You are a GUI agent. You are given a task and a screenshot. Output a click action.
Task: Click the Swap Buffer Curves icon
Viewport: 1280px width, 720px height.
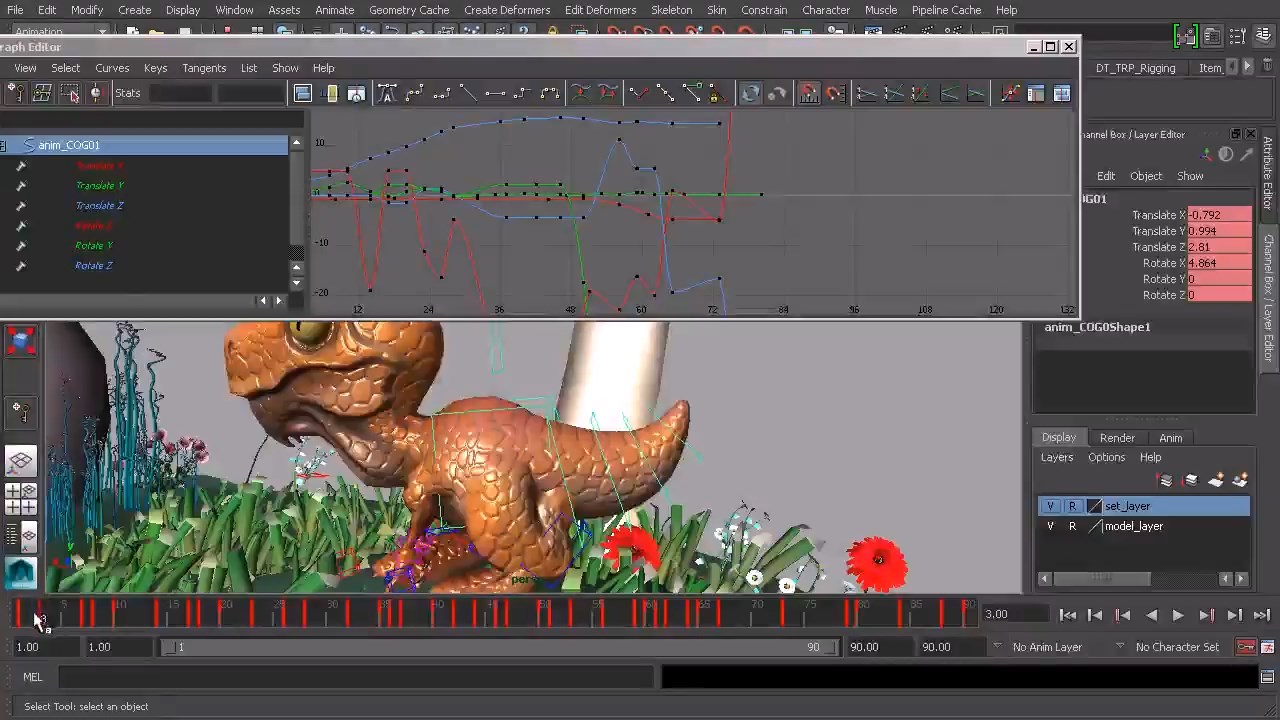pyautogui.click(x=607, y=93)
